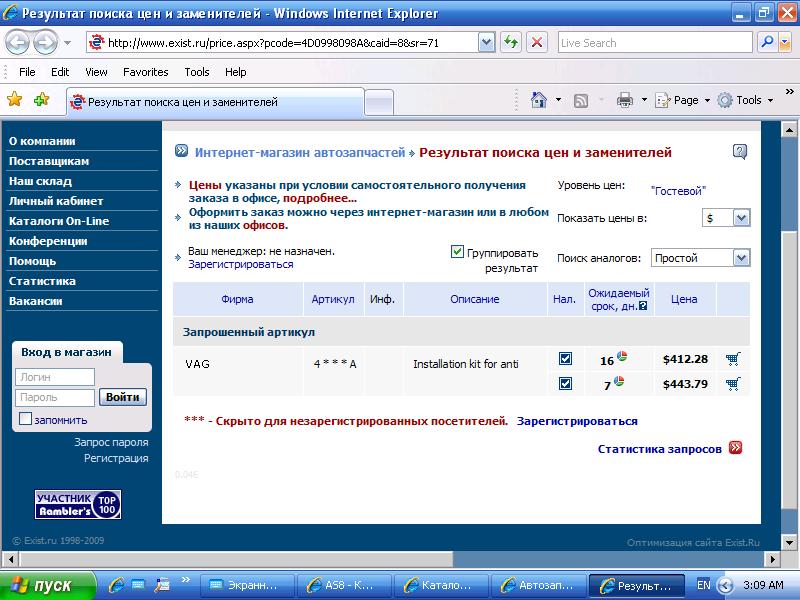
Task: Click the help question mark icon
Action: 740,152
